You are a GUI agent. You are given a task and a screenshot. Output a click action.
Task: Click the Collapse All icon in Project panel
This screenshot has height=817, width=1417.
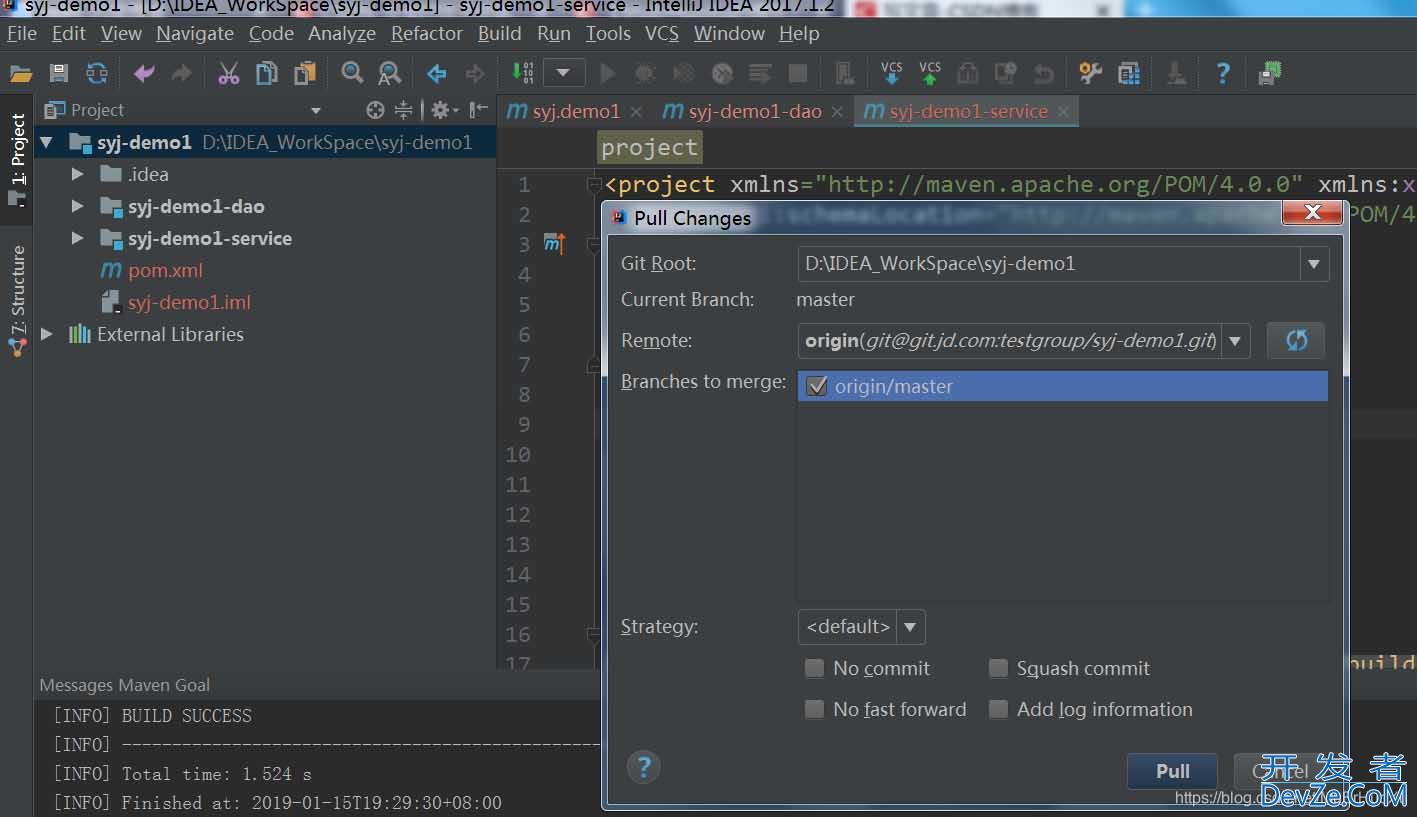(x=403, y=110)
